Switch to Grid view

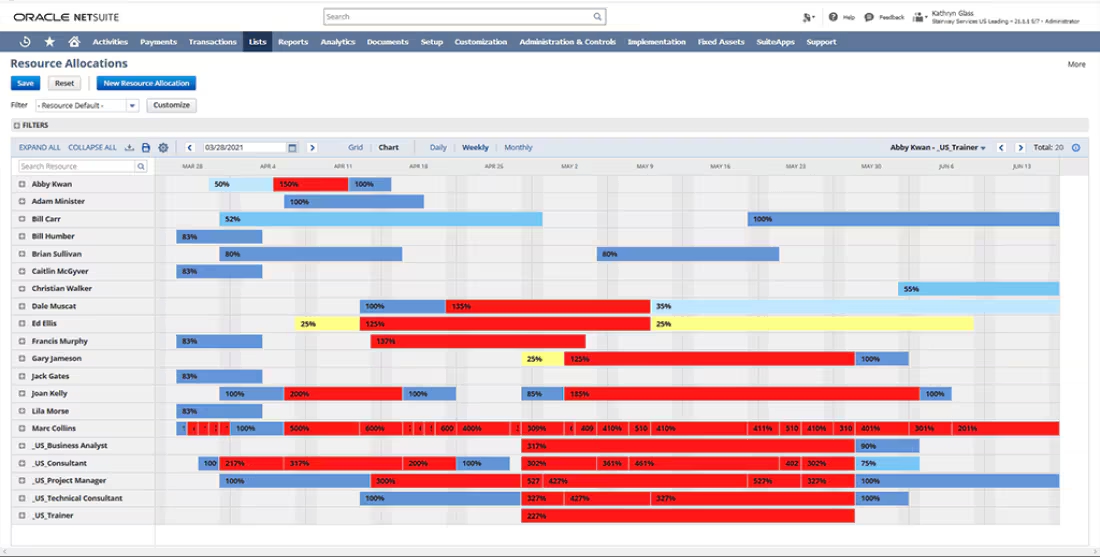356,147
